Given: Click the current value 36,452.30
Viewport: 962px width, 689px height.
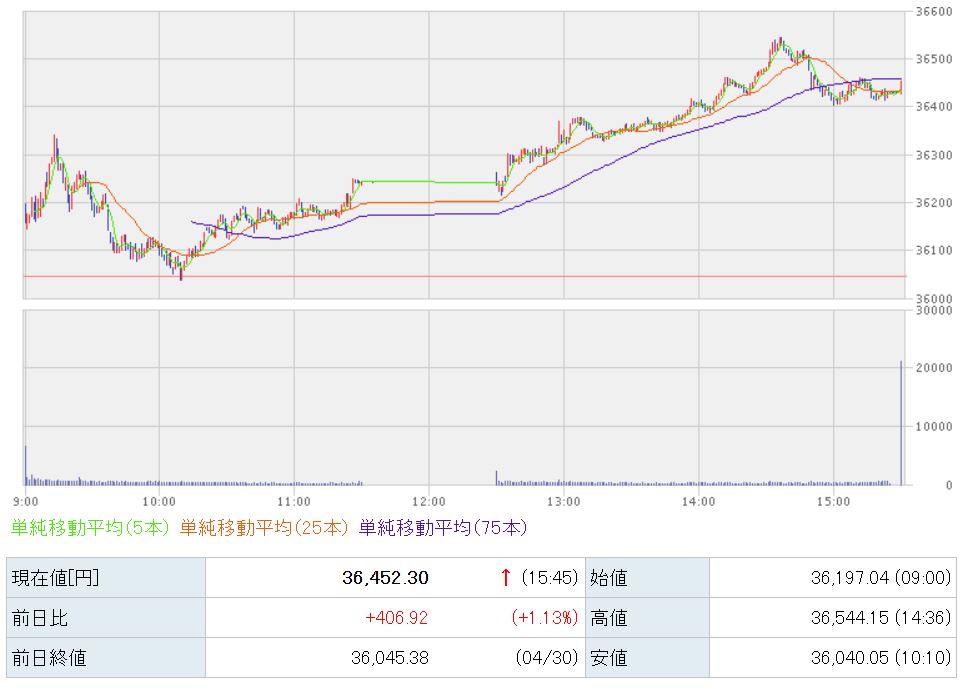Looking at the screenshot, I should [385, 577].
